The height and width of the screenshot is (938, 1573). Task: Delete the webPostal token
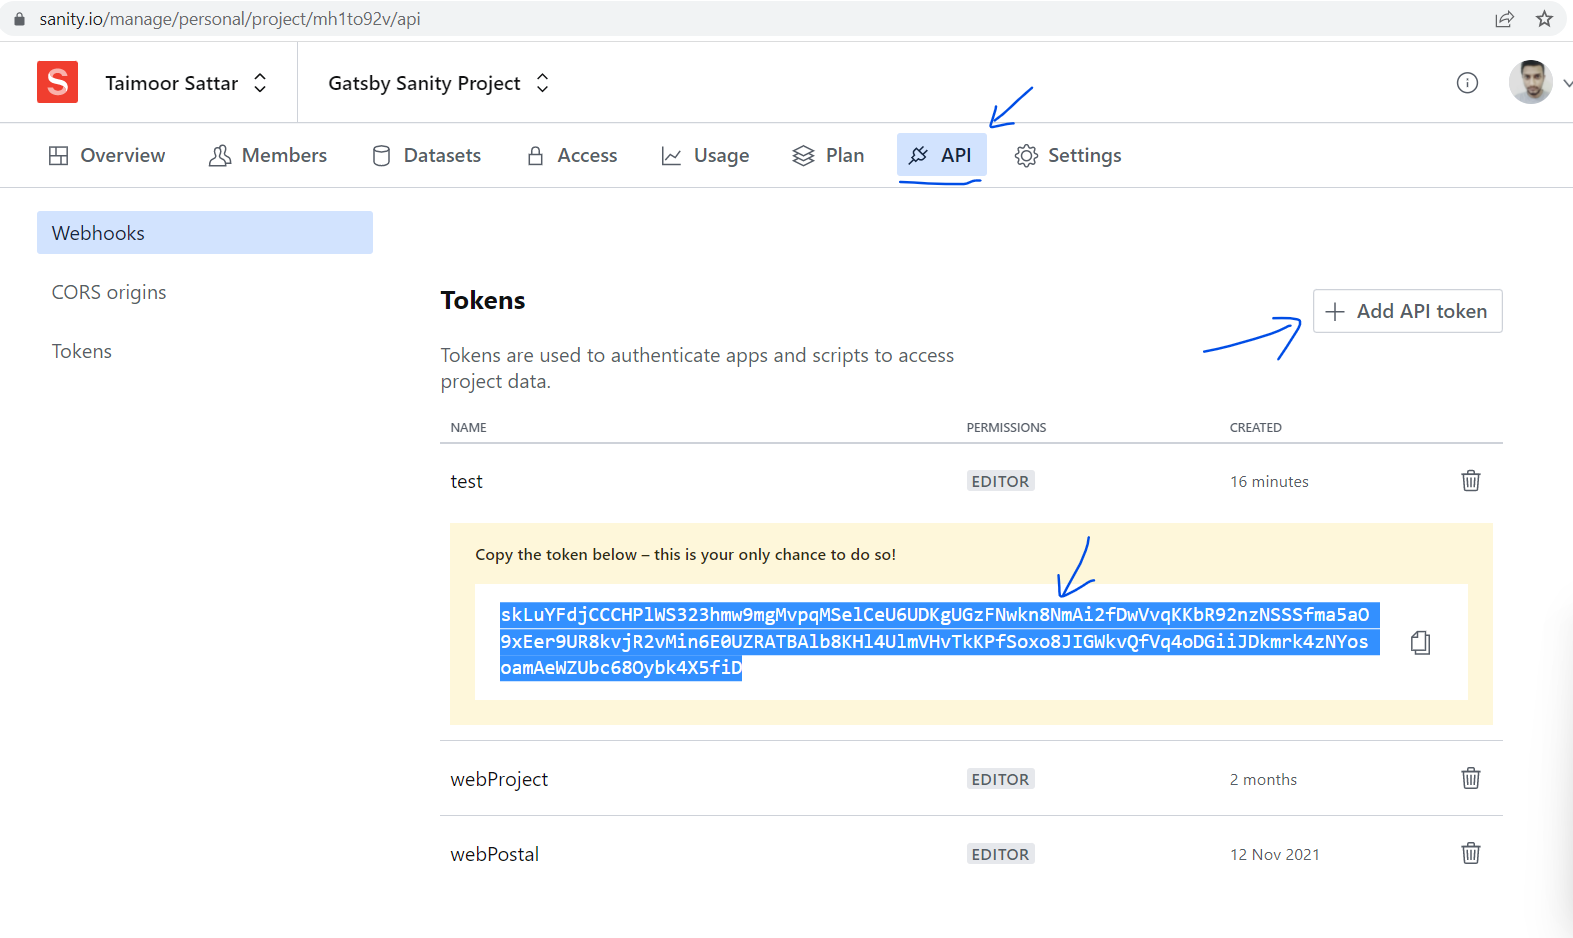[x=1471, y=853]
